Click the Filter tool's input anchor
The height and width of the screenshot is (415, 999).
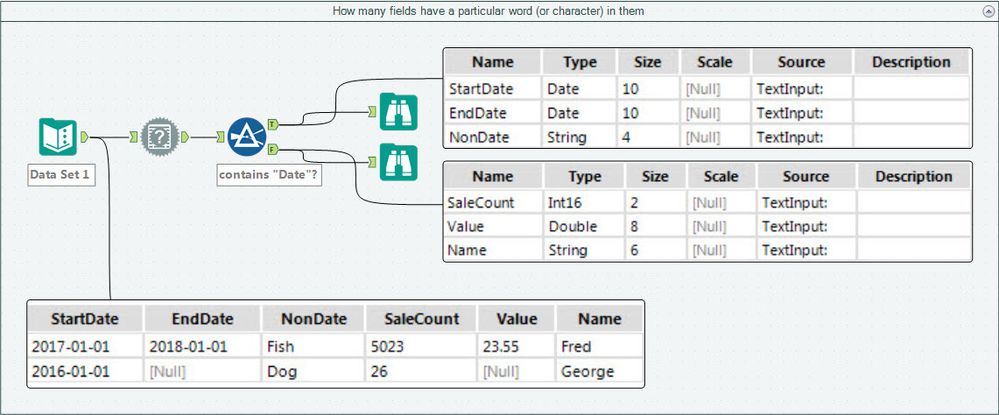(220, 137)
